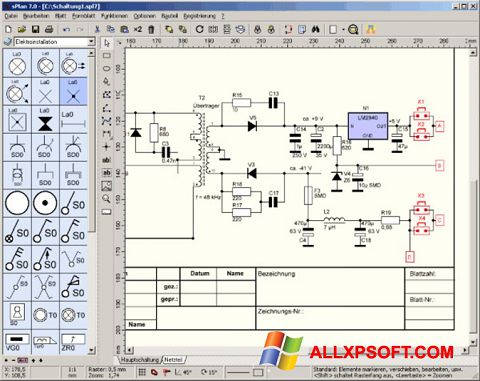Viewport: 480px width, 381px height.
Task: Click the scissors Cut icon
Action: pyautogui.click(x=97, y=29)
